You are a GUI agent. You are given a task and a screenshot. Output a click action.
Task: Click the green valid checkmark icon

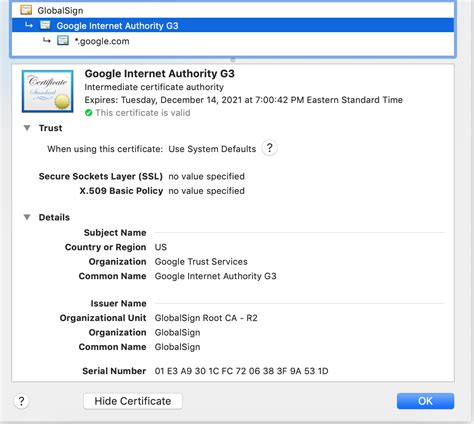88,113
